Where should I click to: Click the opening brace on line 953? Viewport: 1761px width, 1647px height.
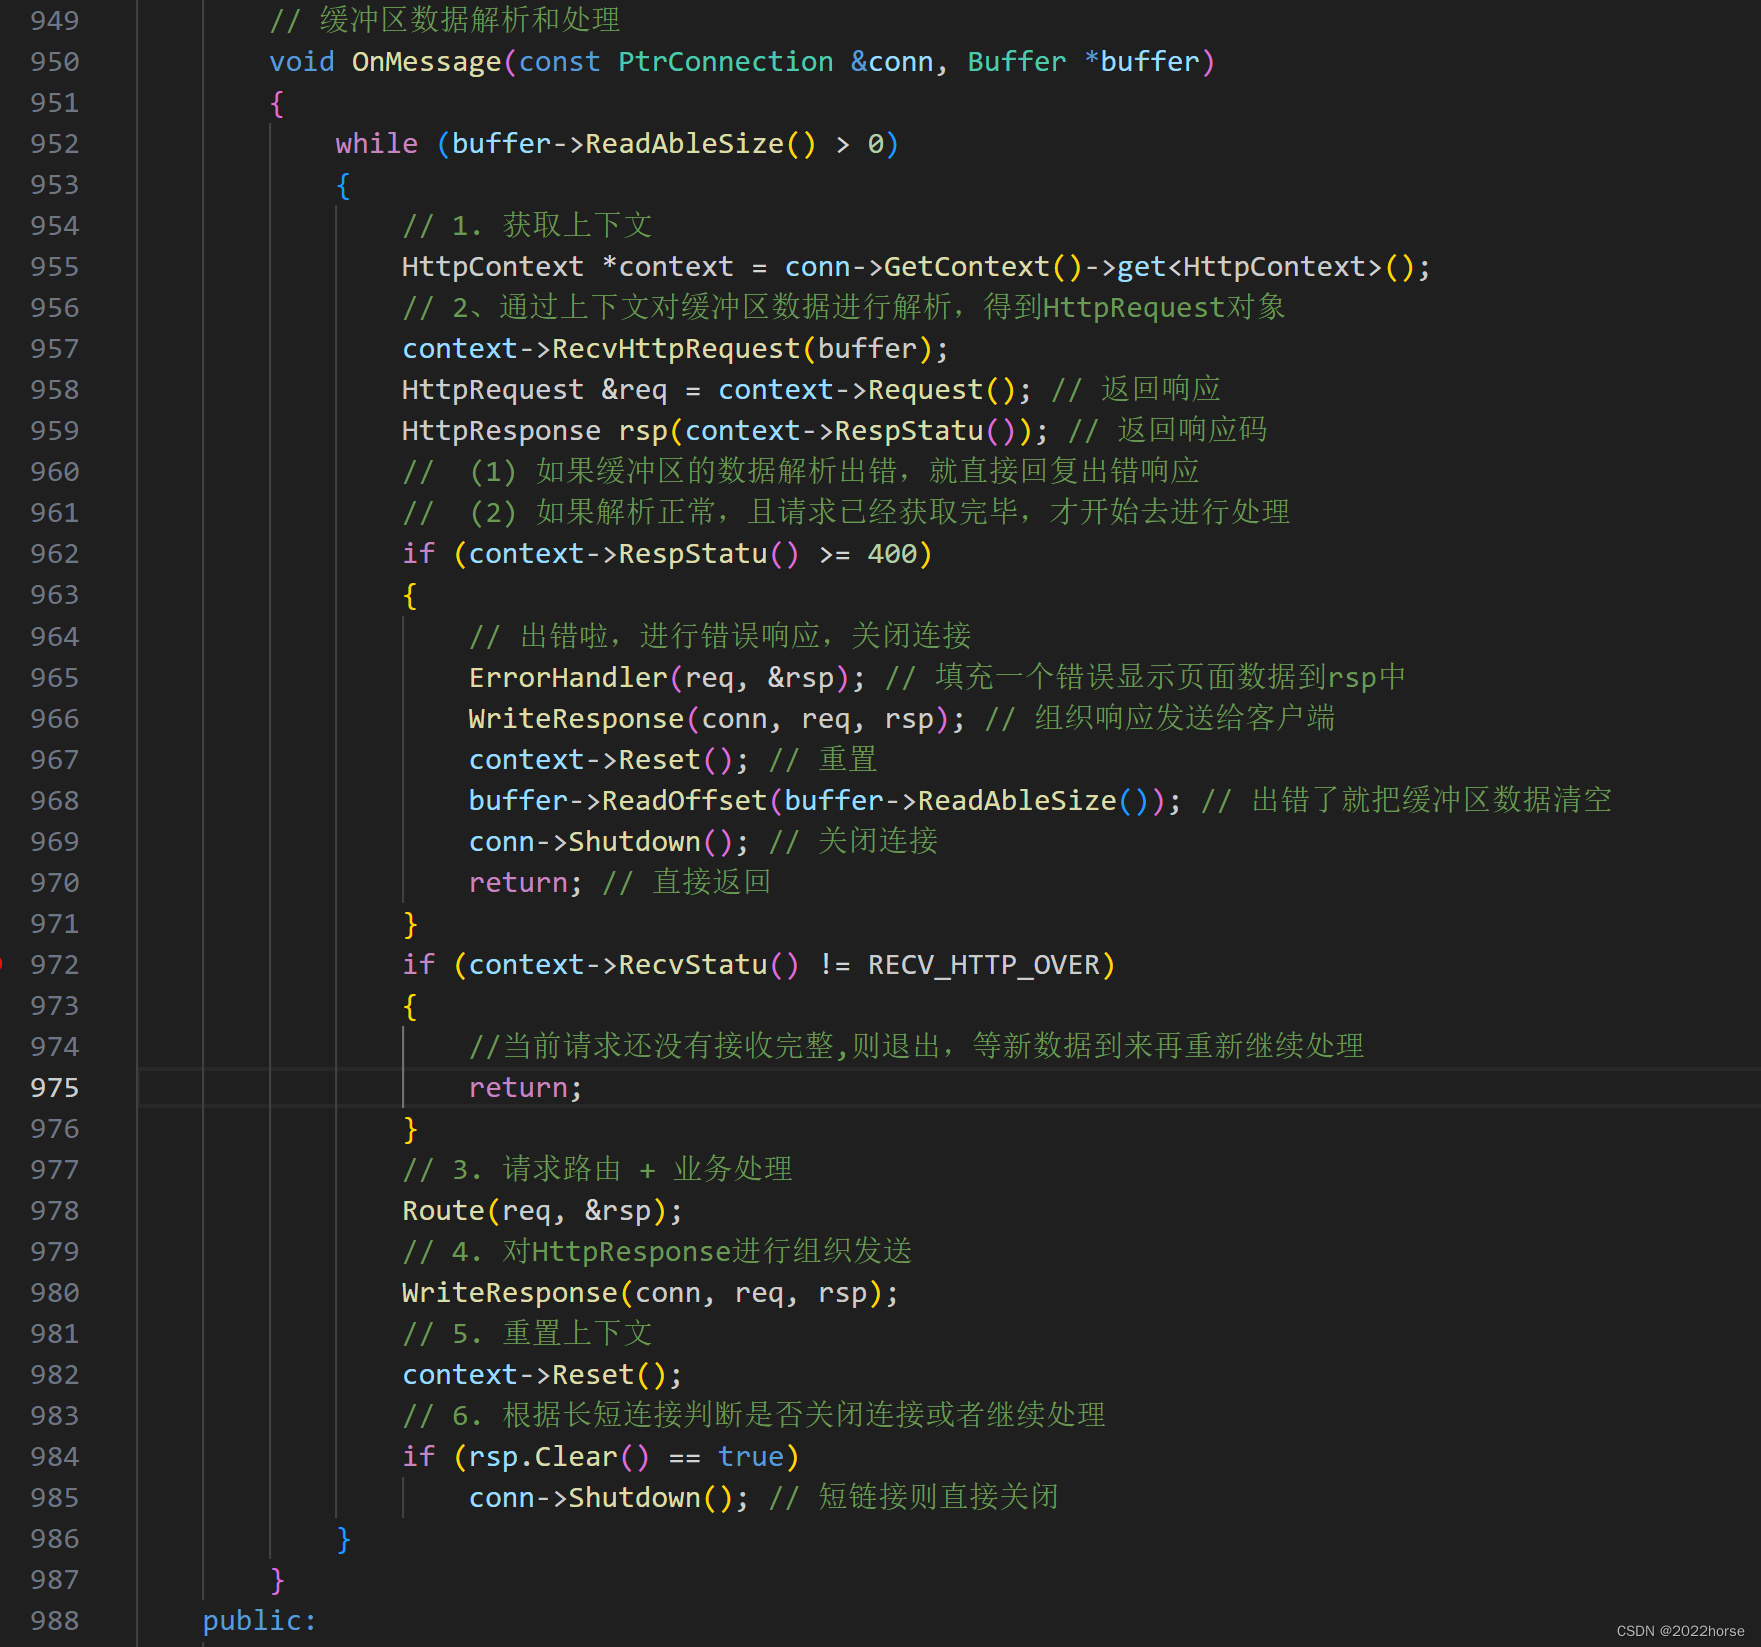pyautogui.click(x=343, y=186)
